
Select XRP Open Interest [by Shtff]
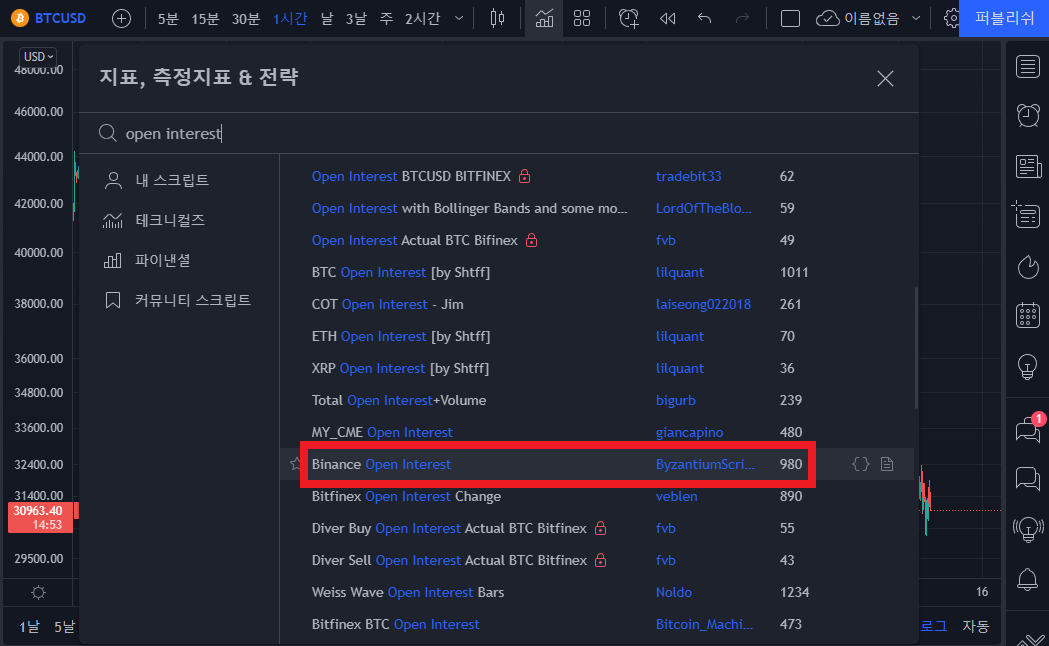coord(399,368)
